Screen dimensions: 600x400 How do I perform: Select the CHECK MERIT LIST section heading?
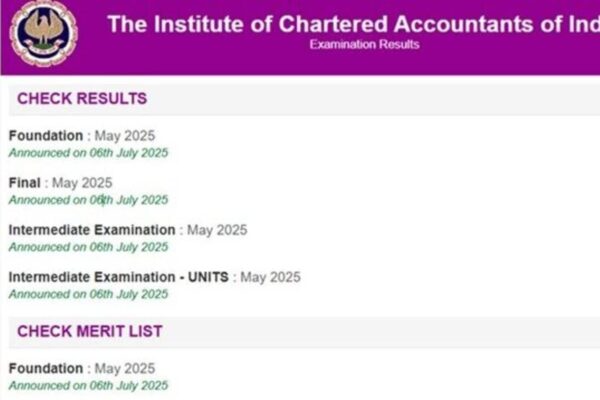pyautogui.click(x=90, y=331)
